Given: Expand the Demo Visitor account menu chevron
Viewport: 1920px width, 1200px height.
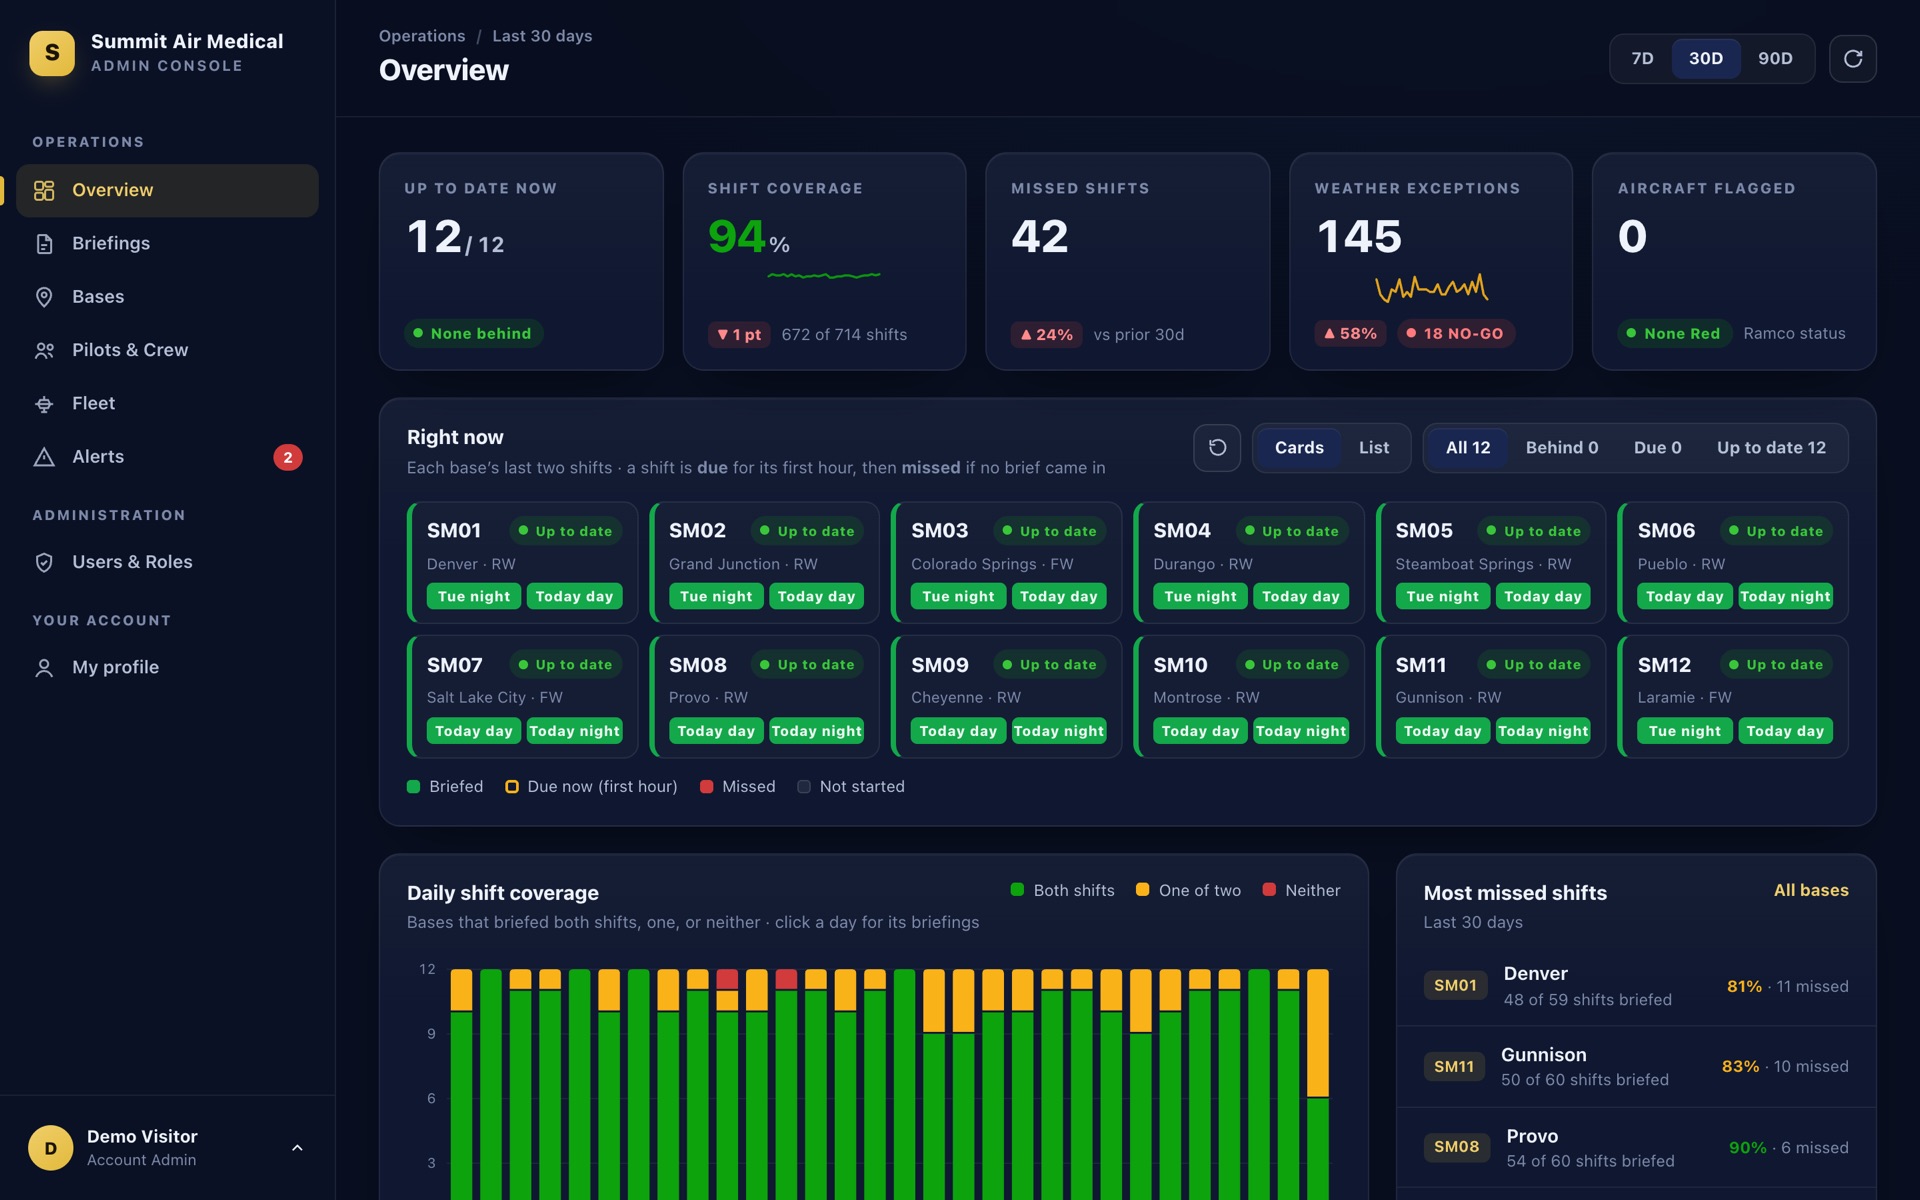Looking at the screenshot, I should (x=297, y=1148).
